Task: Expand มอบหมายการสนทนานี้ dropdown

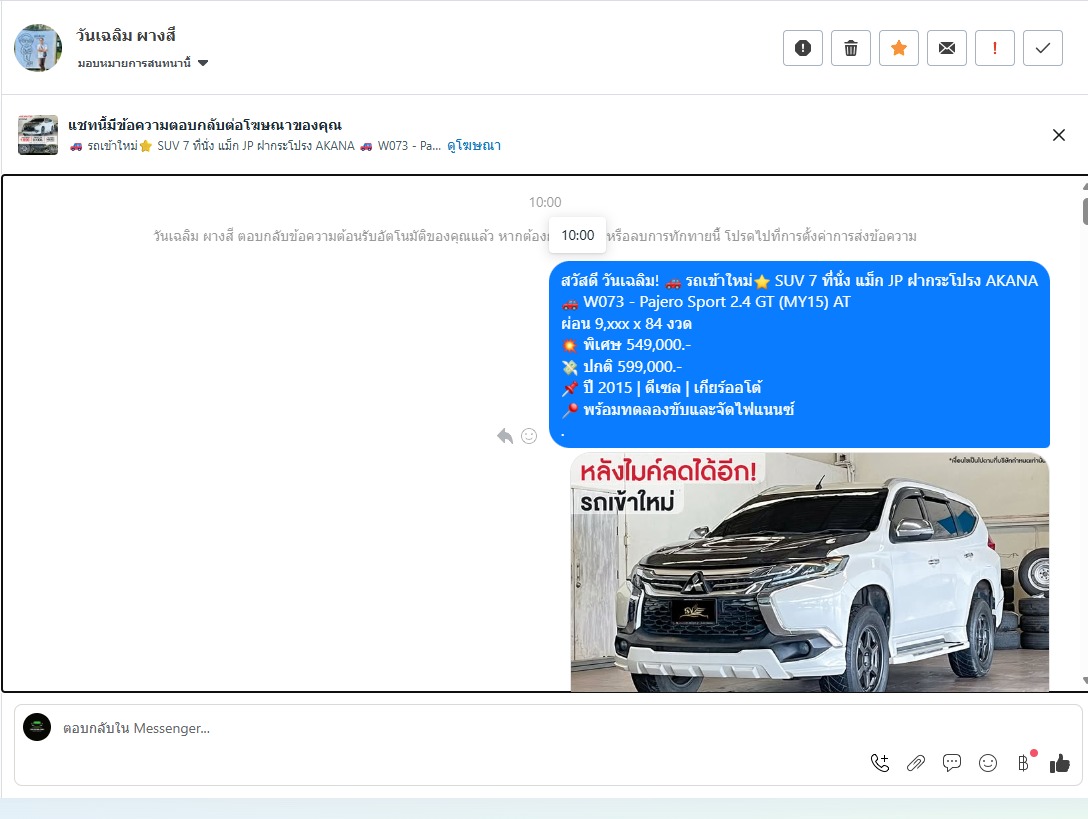Action: point(143,63)
